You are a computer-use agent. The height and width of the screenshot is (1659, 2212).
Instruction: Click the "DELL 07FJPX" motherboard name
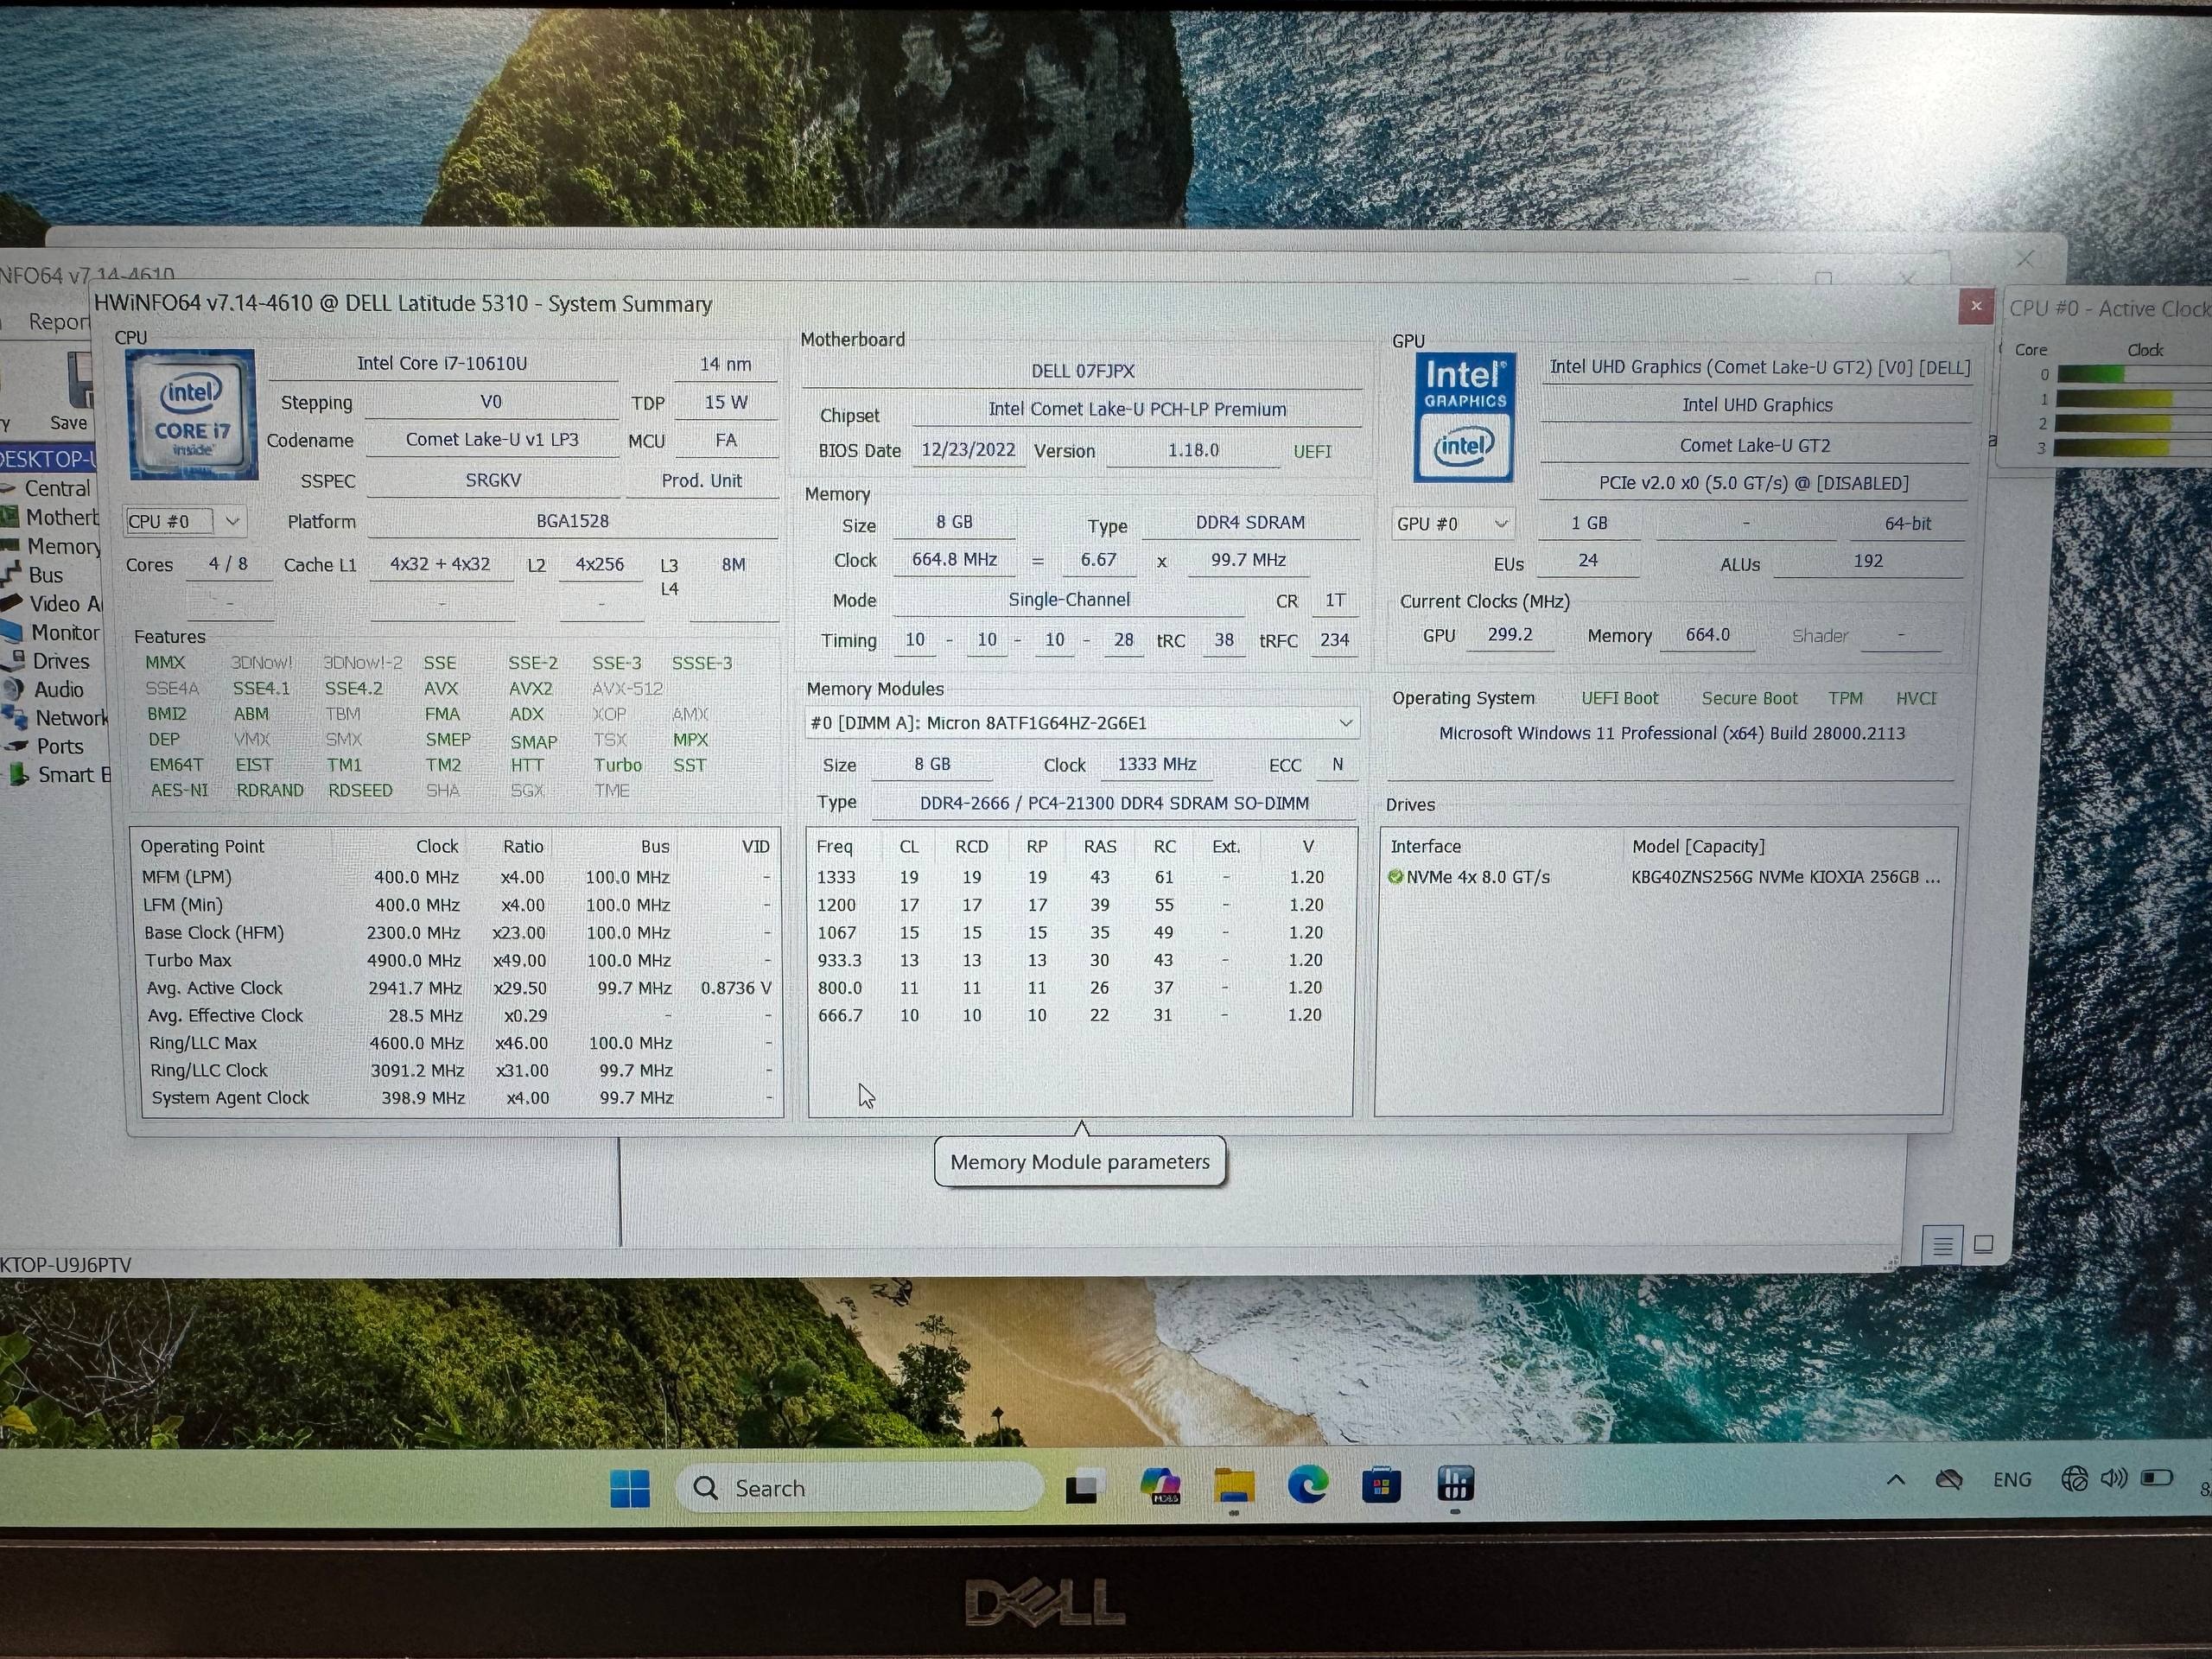point(1083,371)
